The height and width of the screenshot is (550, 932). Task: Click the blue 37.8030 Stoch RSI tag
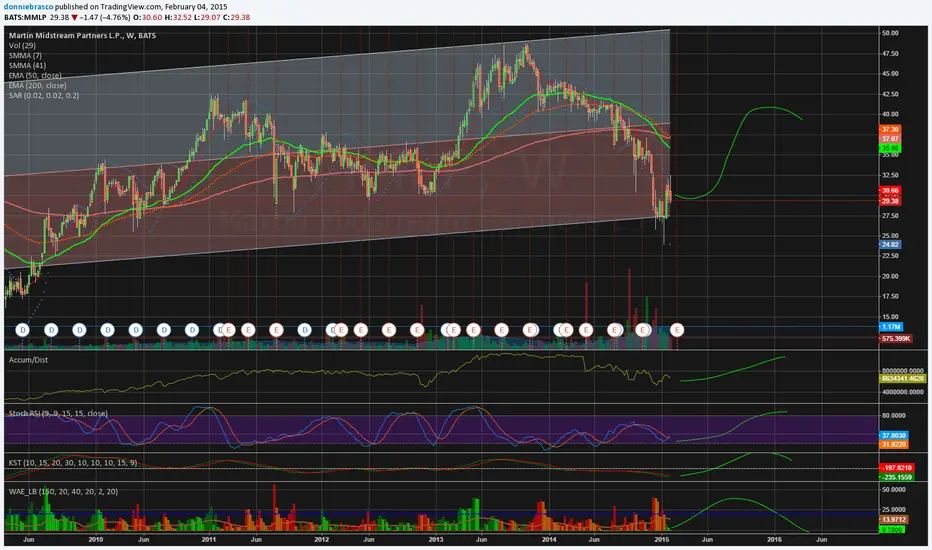(x=893, y=435)
